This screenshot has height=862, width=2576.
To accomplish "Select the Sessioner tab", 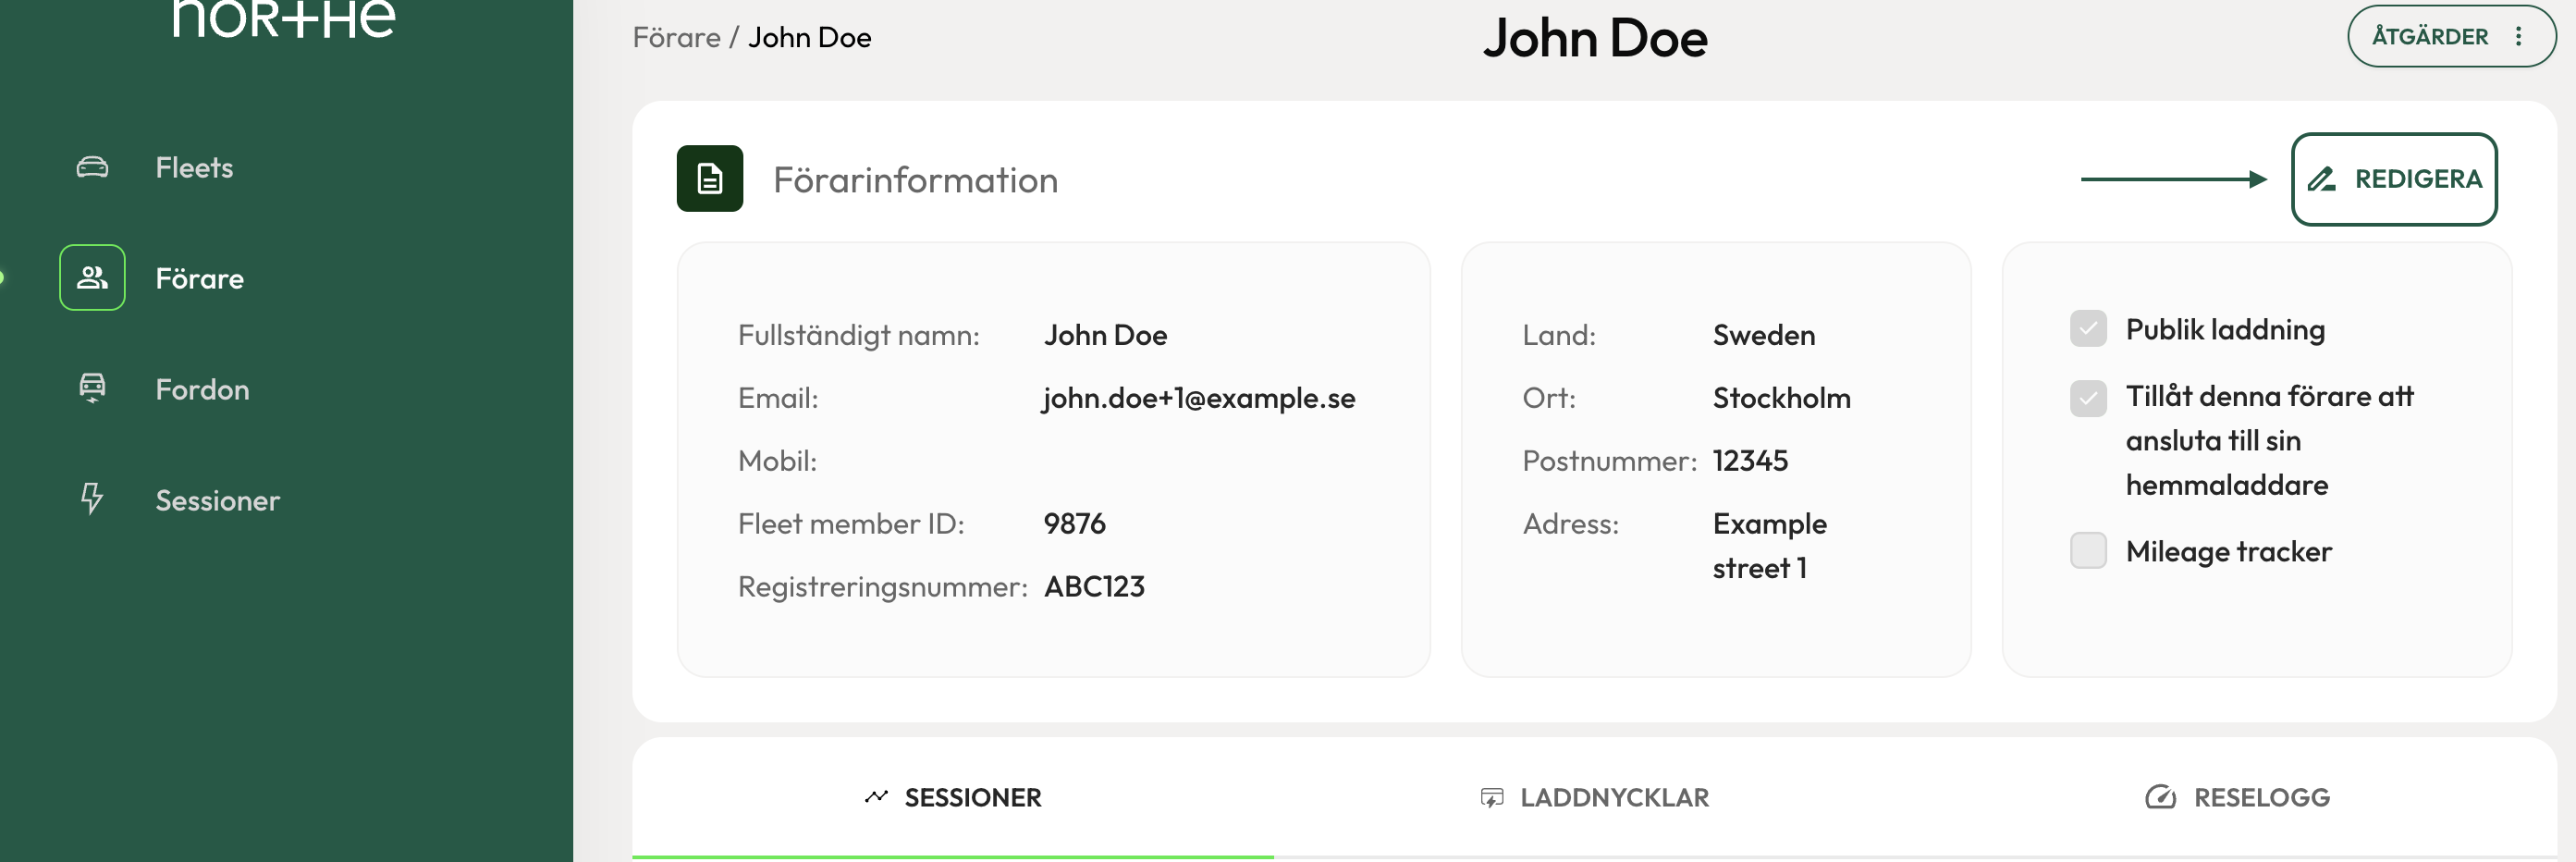I will pos(953,798).
